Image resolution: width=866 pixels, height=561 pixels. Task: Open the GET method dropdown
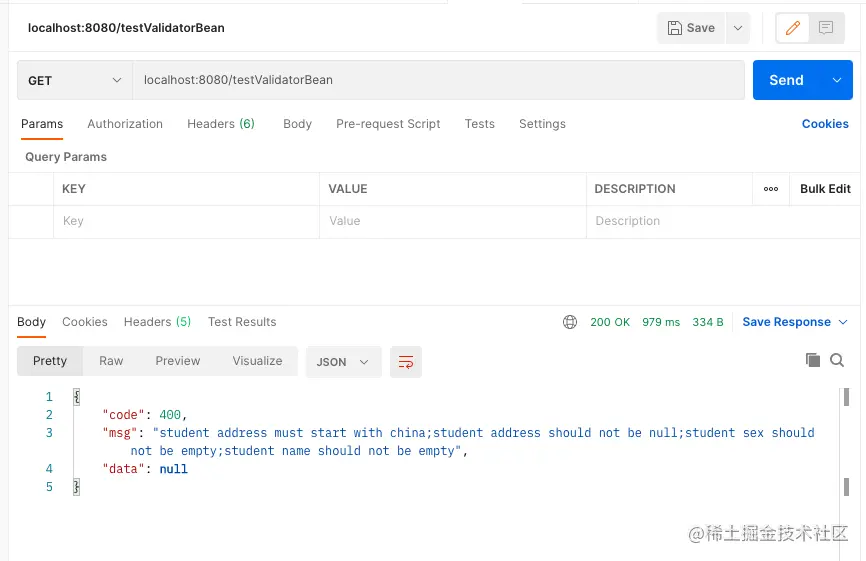[75, 81]
